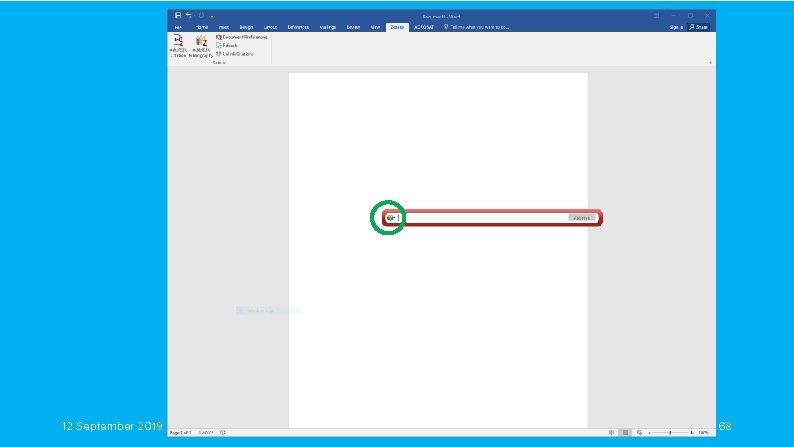The height and width of the screenshot is (447, 794).
Task: Refresh the Zotero citations
Action: 227,45
